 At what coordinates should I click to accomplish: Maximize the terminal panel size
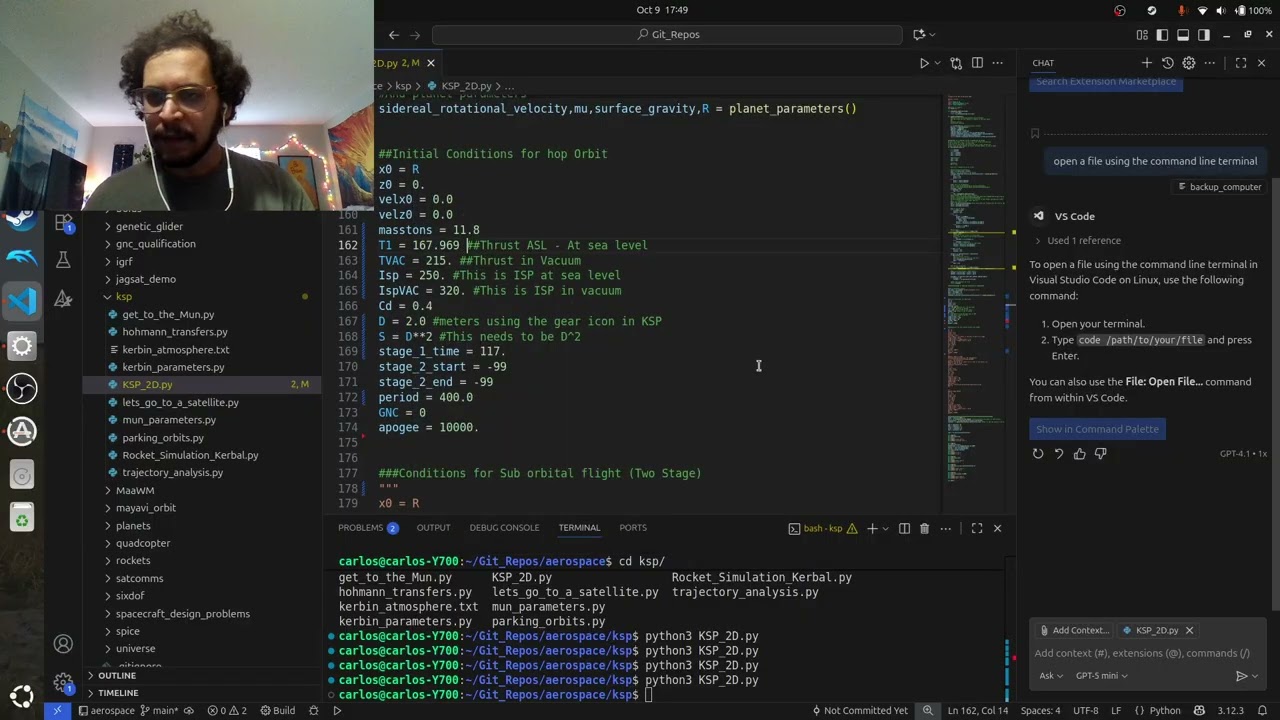tap(977, 528)
